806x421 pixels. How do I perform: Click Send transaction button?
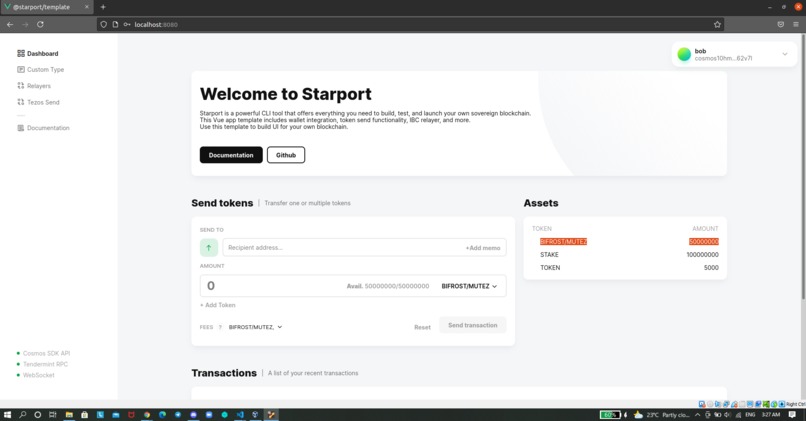472,325
